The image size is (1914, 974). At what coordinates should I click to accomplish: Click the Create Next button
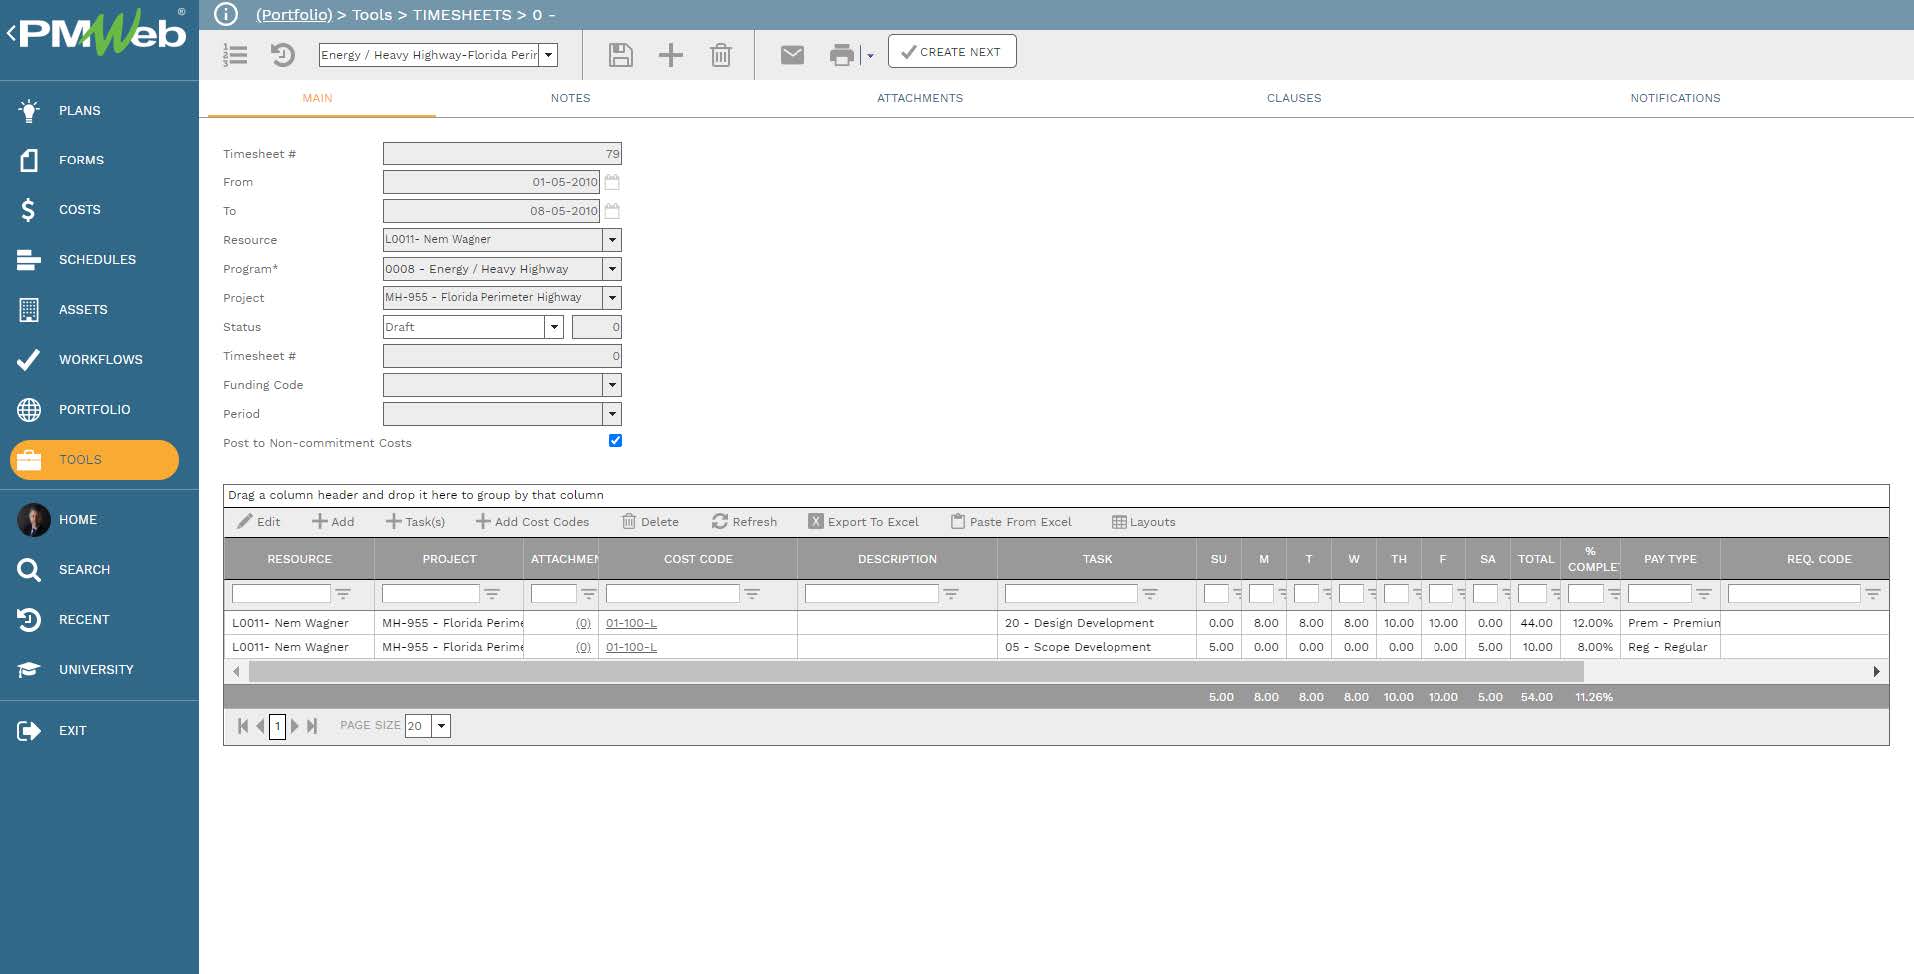[951, 51]
